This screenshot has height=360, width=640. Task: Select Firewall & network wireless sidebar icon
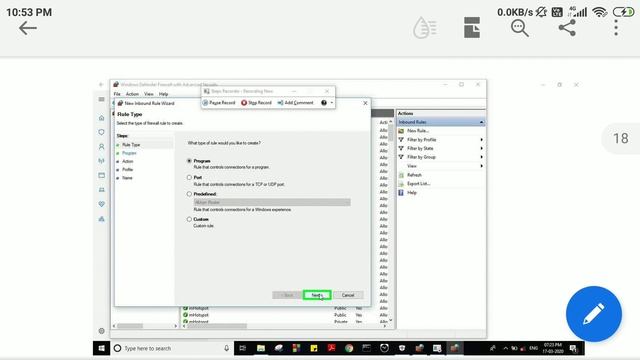point(102,161)
